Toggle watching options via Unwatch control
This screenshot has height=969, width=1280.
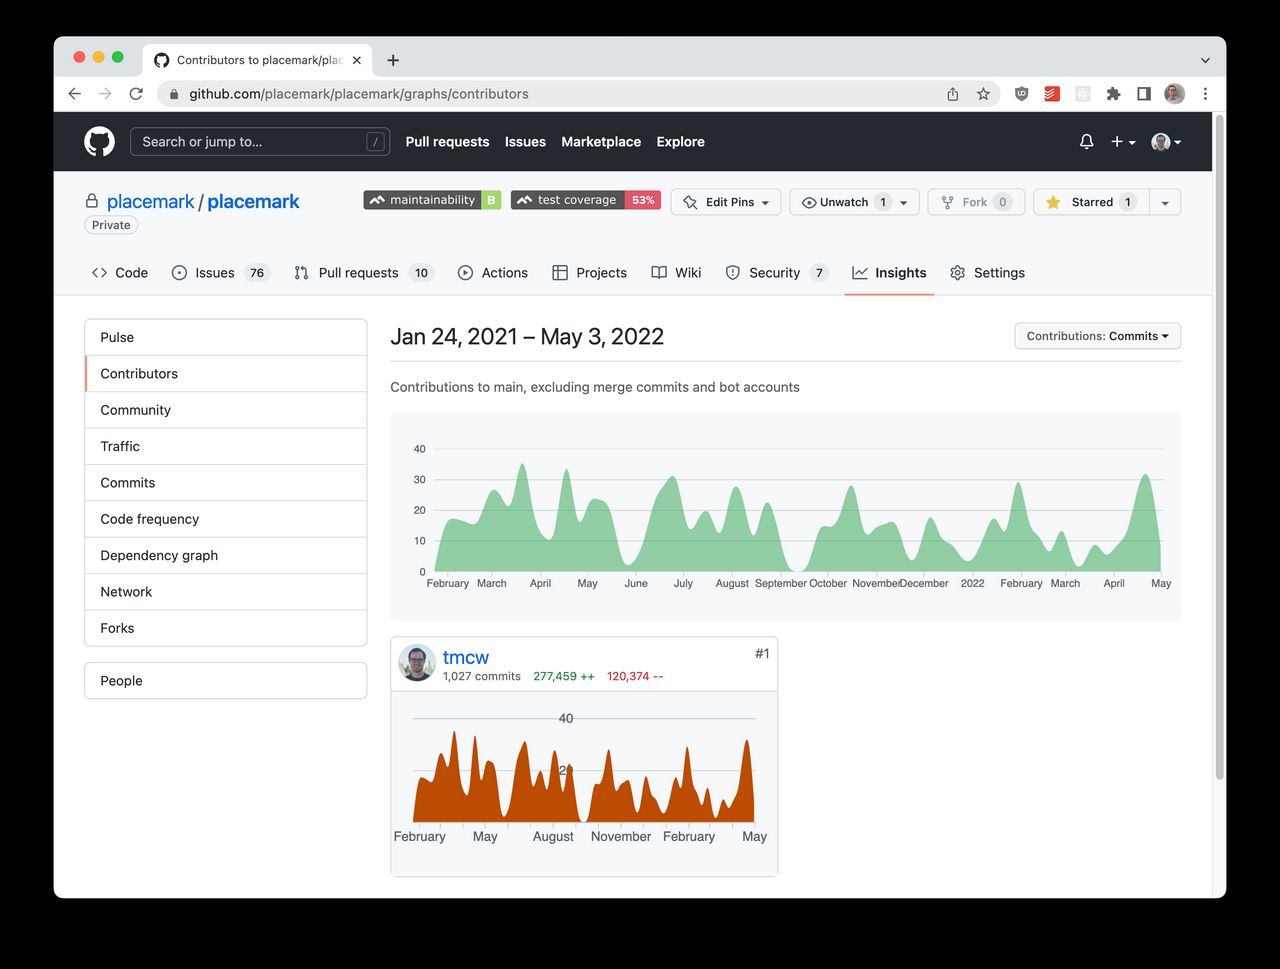[905, 201]
